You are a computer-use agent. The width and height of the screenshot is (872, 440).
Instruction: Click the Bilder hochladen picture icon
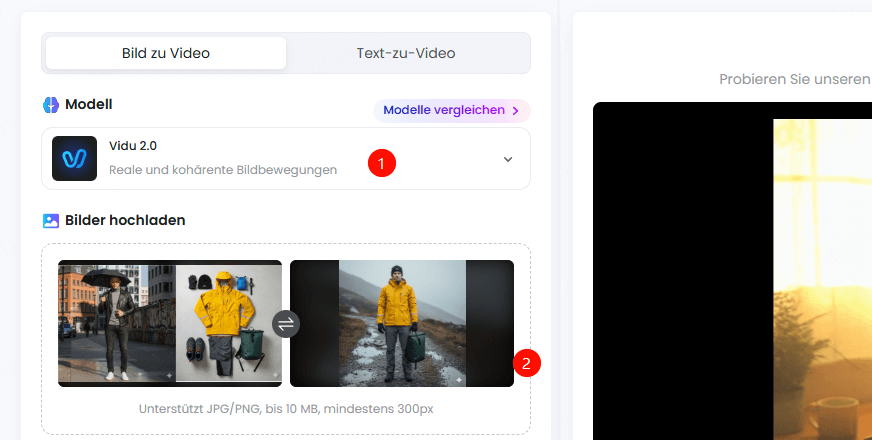(x=51, y=221)
